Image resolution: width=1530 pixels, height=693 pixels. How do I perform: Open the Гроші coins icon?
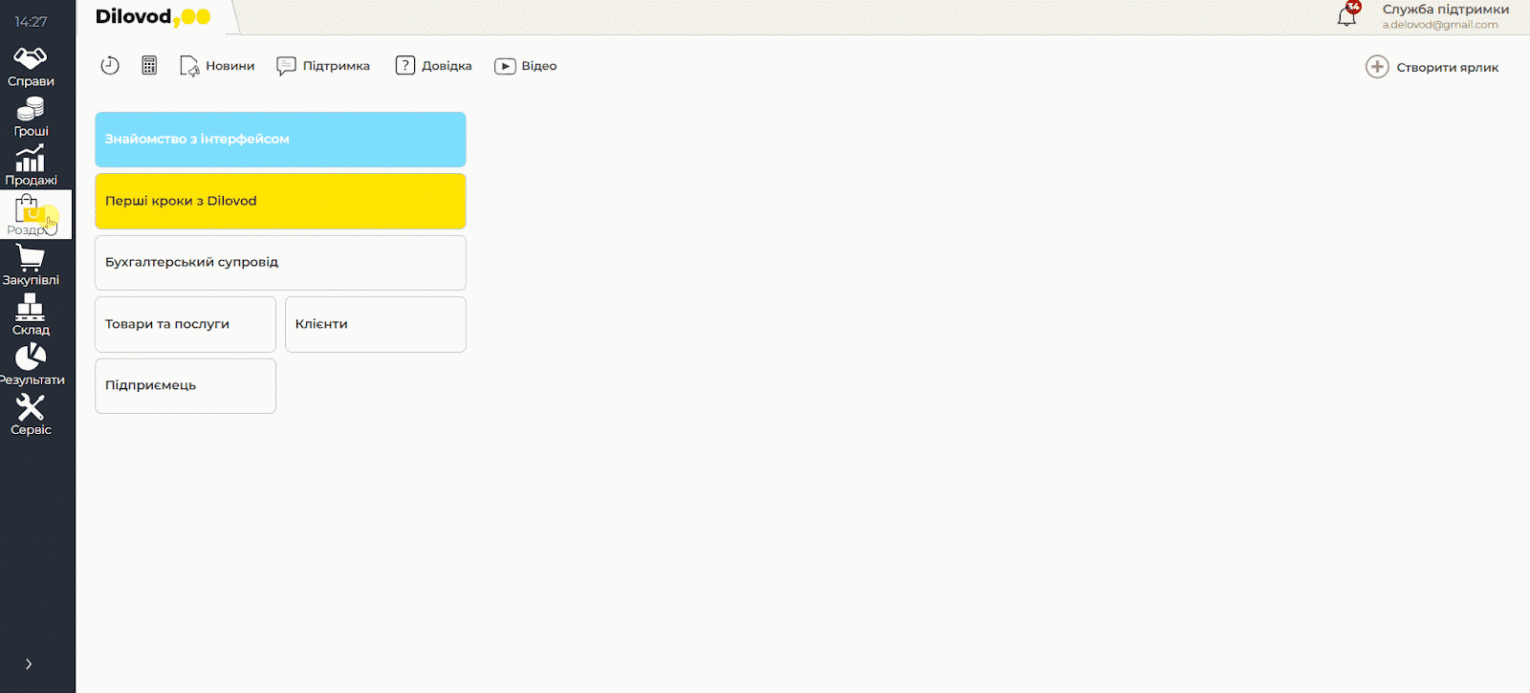[x=31, y=116]
